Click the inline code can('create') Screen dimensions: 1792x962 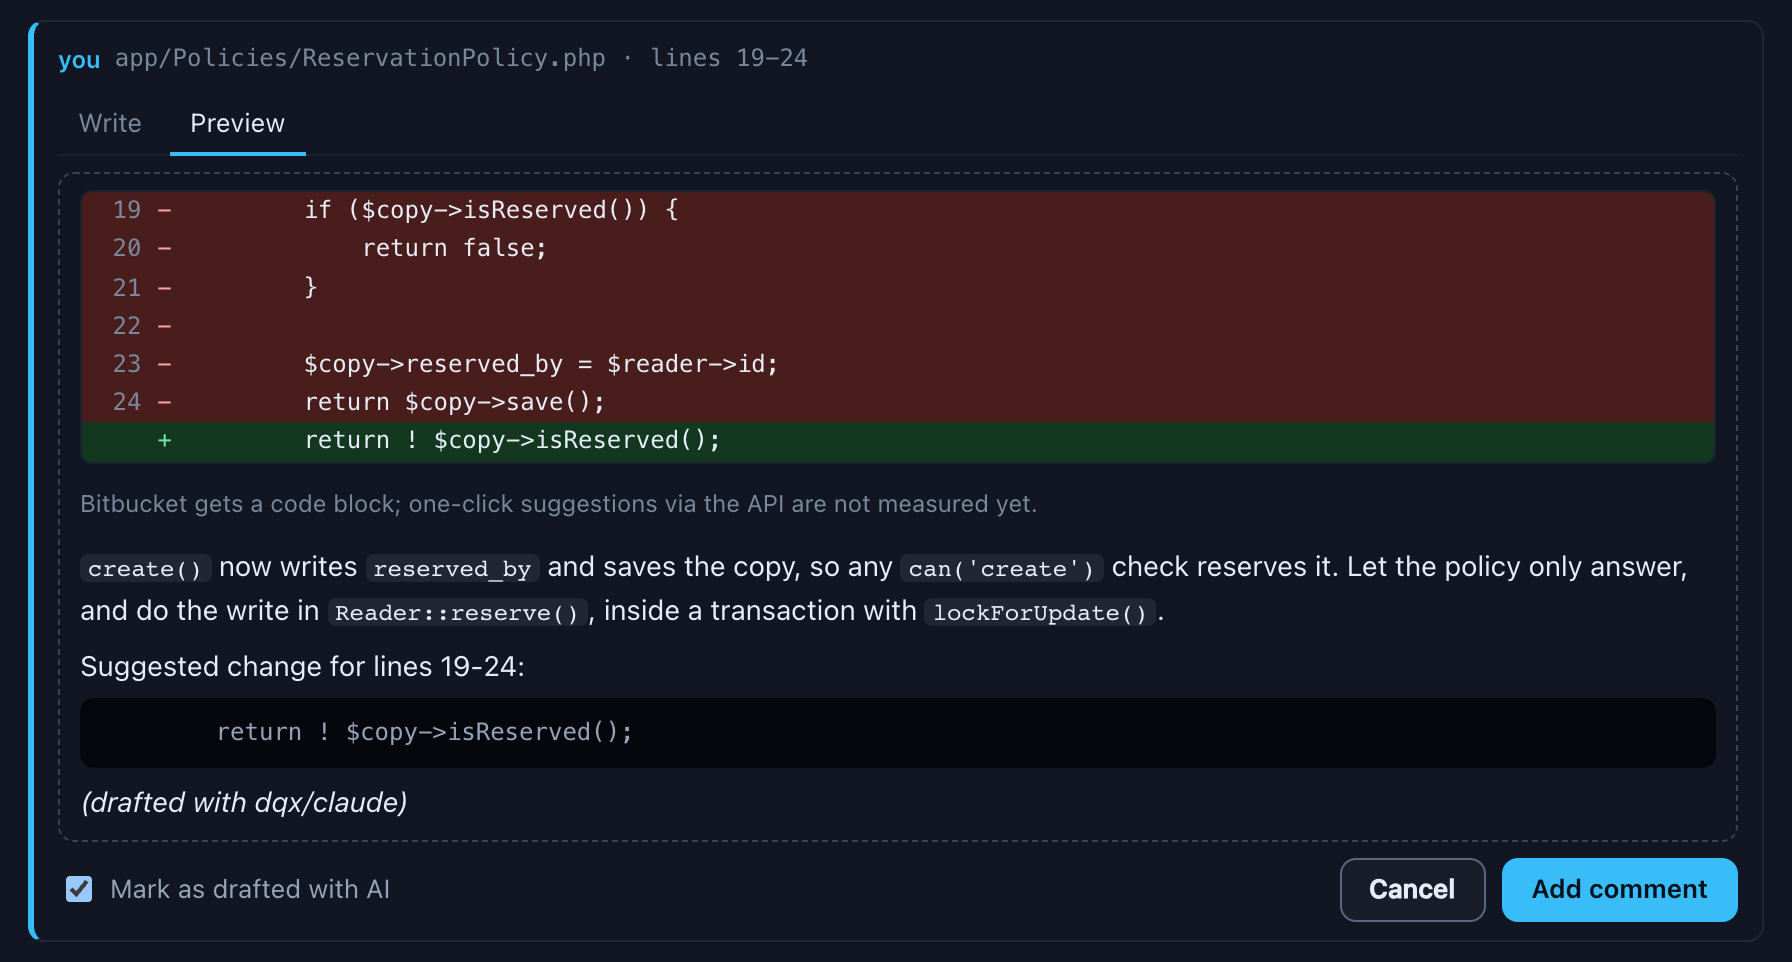[x=1001, y=568]
